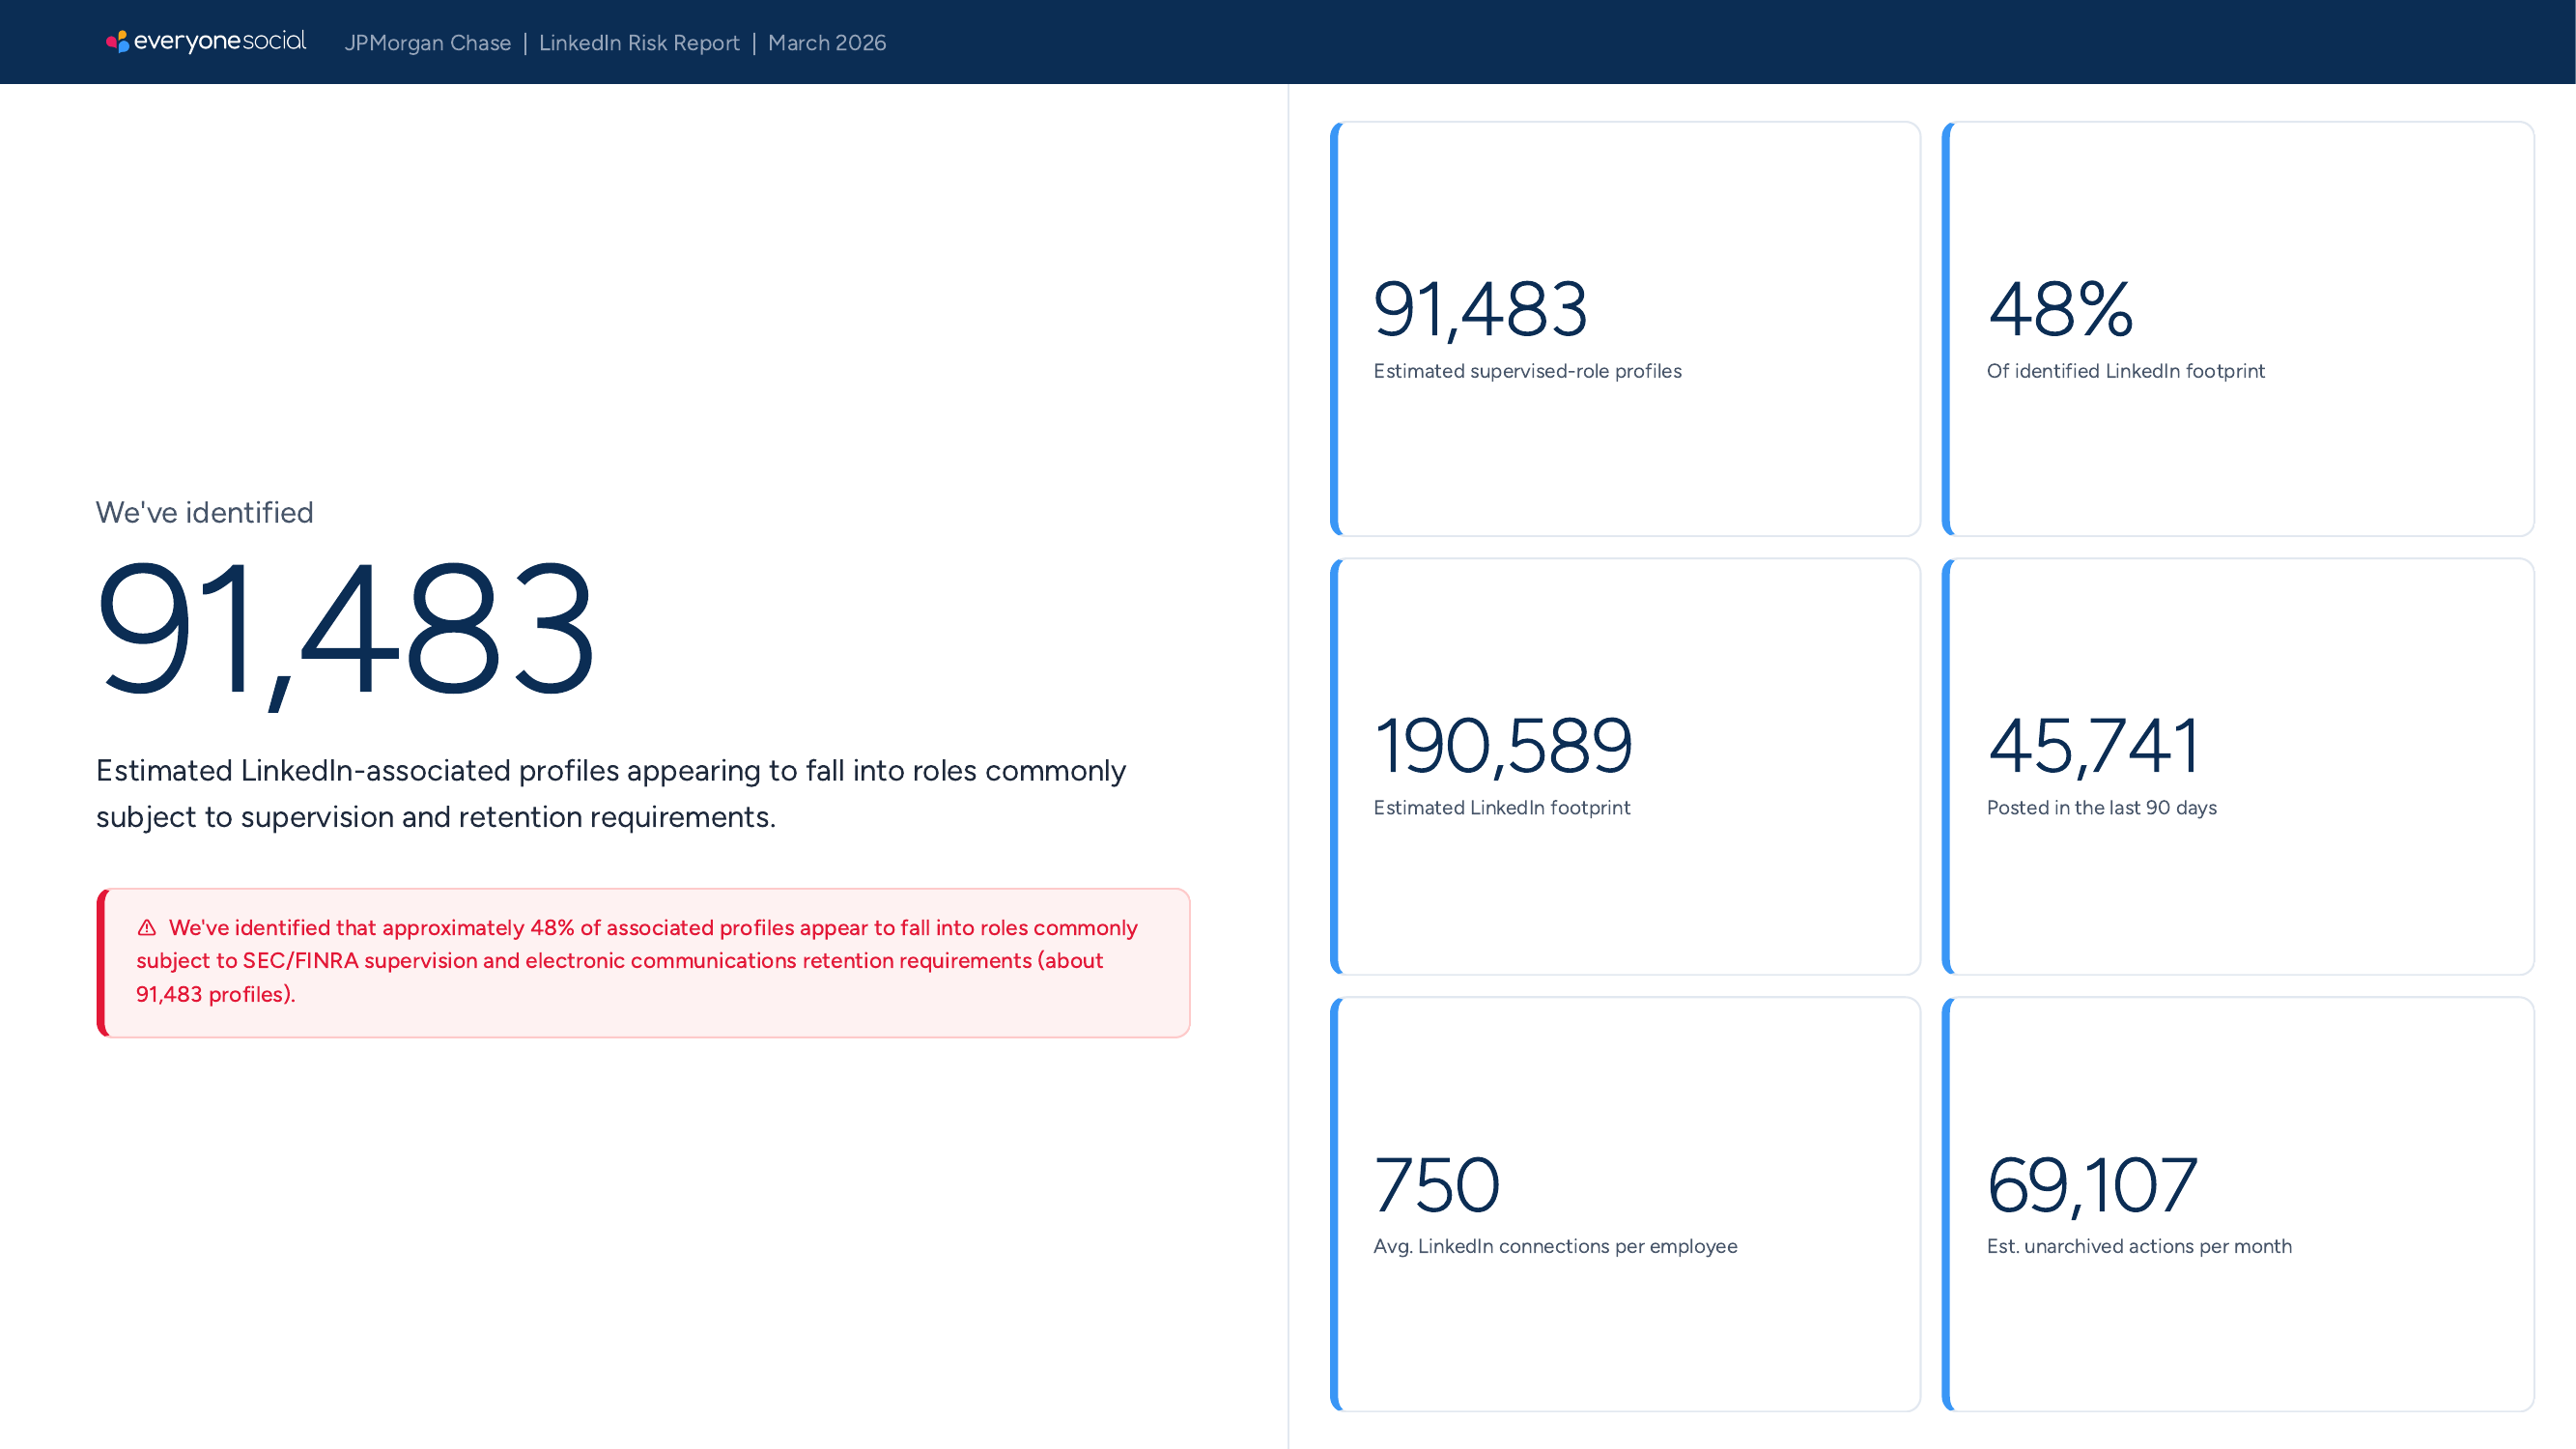Viewport: 2576px width, 1449px height.
Task: Click the 'Estimated supervised-role profiles' label
Action: point(1528,371)
